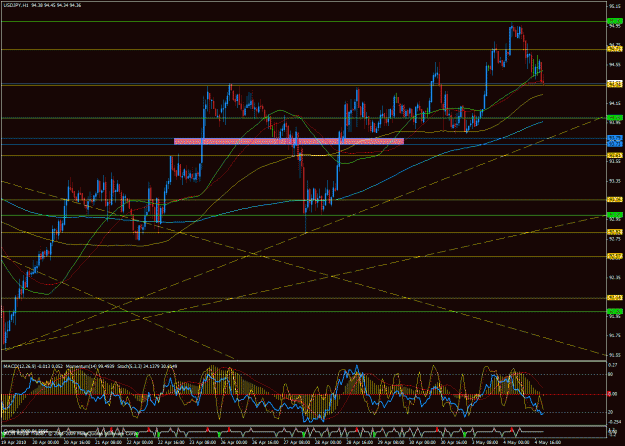Select the OHLC values 94.38 94.45 94.34 94.36
Image resolution: width=625 pixels, height=446 pixels.
[54, 6]
